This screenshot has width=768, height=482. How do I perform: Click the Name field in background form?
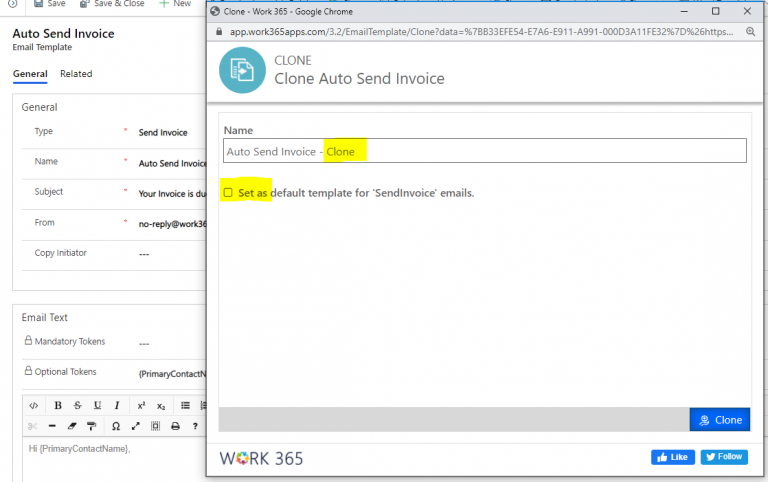(172, 164)
